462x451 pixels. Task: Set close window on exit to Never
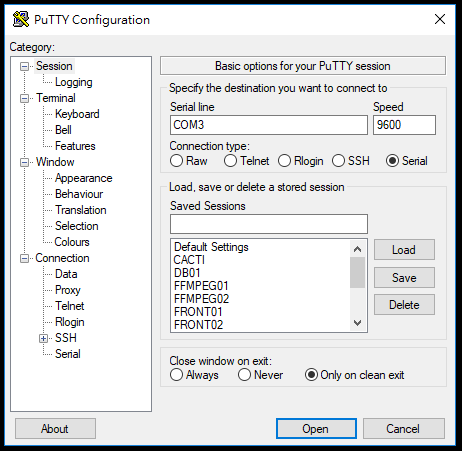(244, 375)
